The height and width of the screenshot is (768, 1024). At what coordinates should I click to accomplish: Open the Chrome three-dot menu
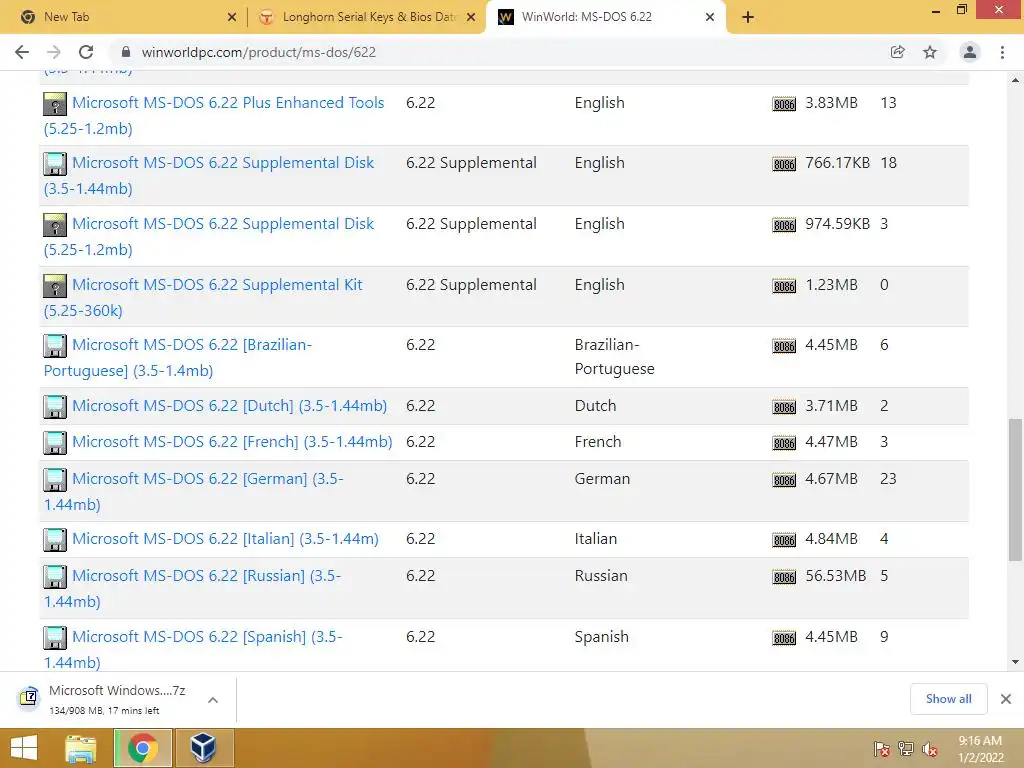click(1002, 52)
